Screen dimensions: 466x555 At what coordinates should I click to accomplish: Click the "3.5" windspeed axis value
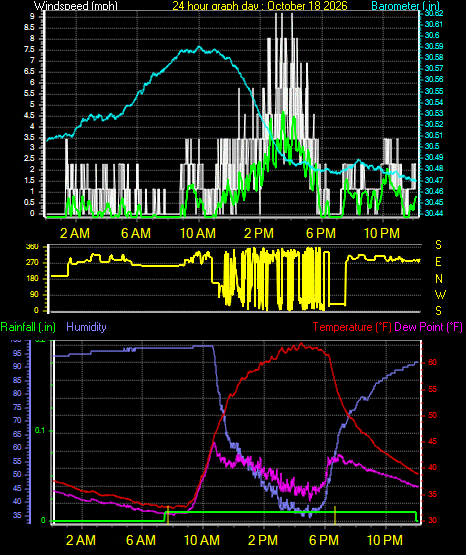[x=29, y=137]
